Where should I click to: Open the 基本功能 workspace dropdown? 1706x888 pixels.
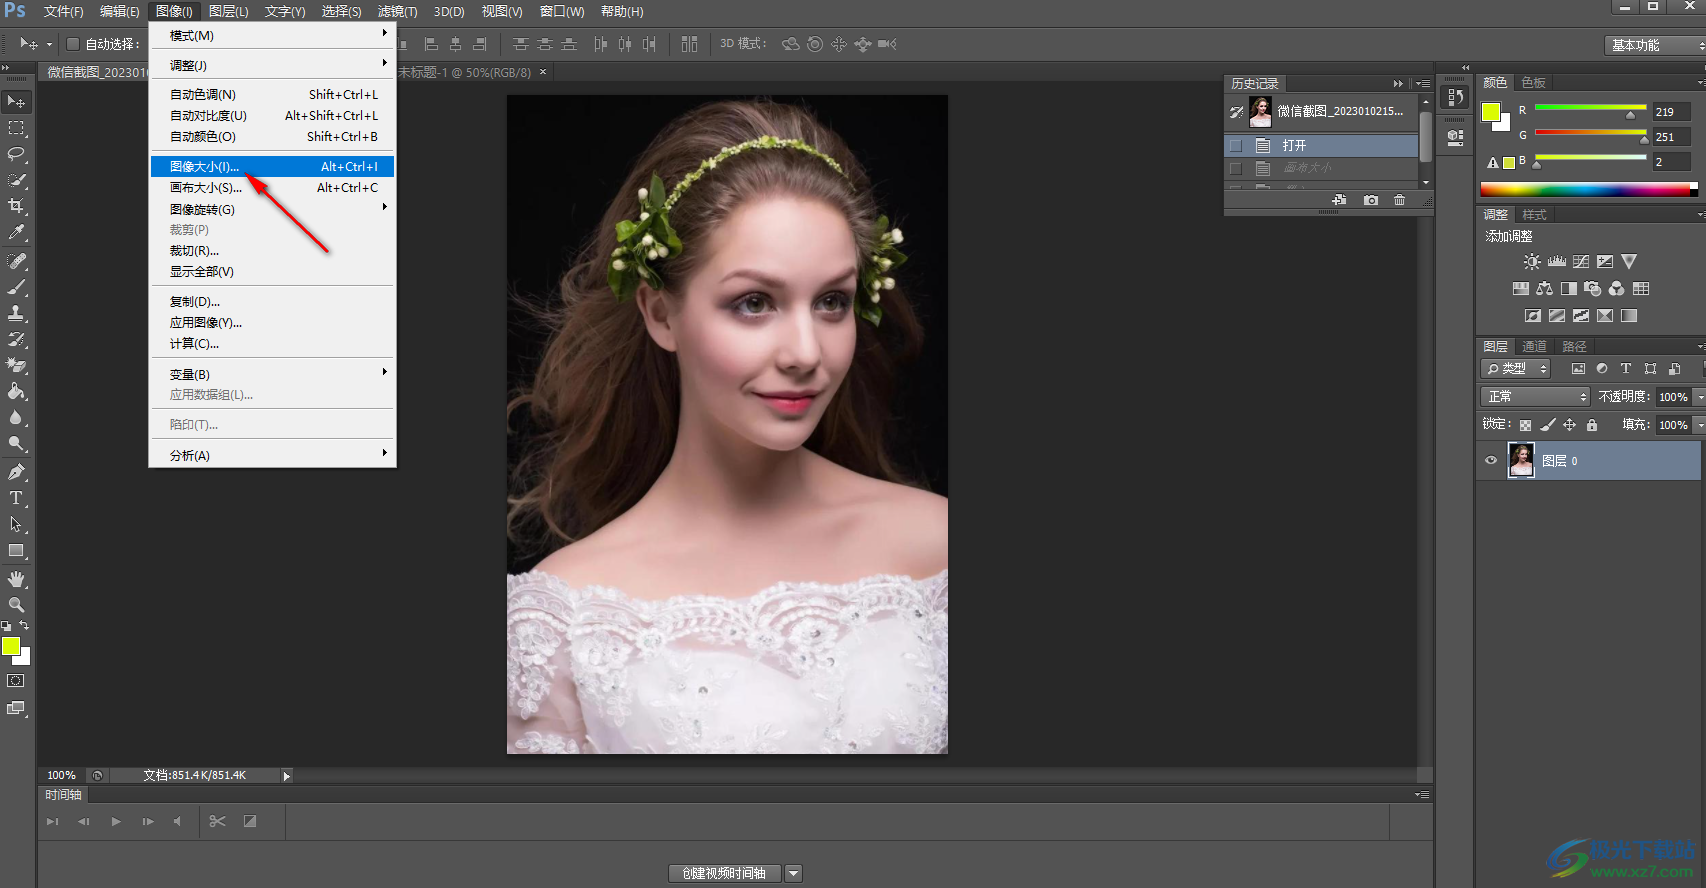(x=1655, y=45)
